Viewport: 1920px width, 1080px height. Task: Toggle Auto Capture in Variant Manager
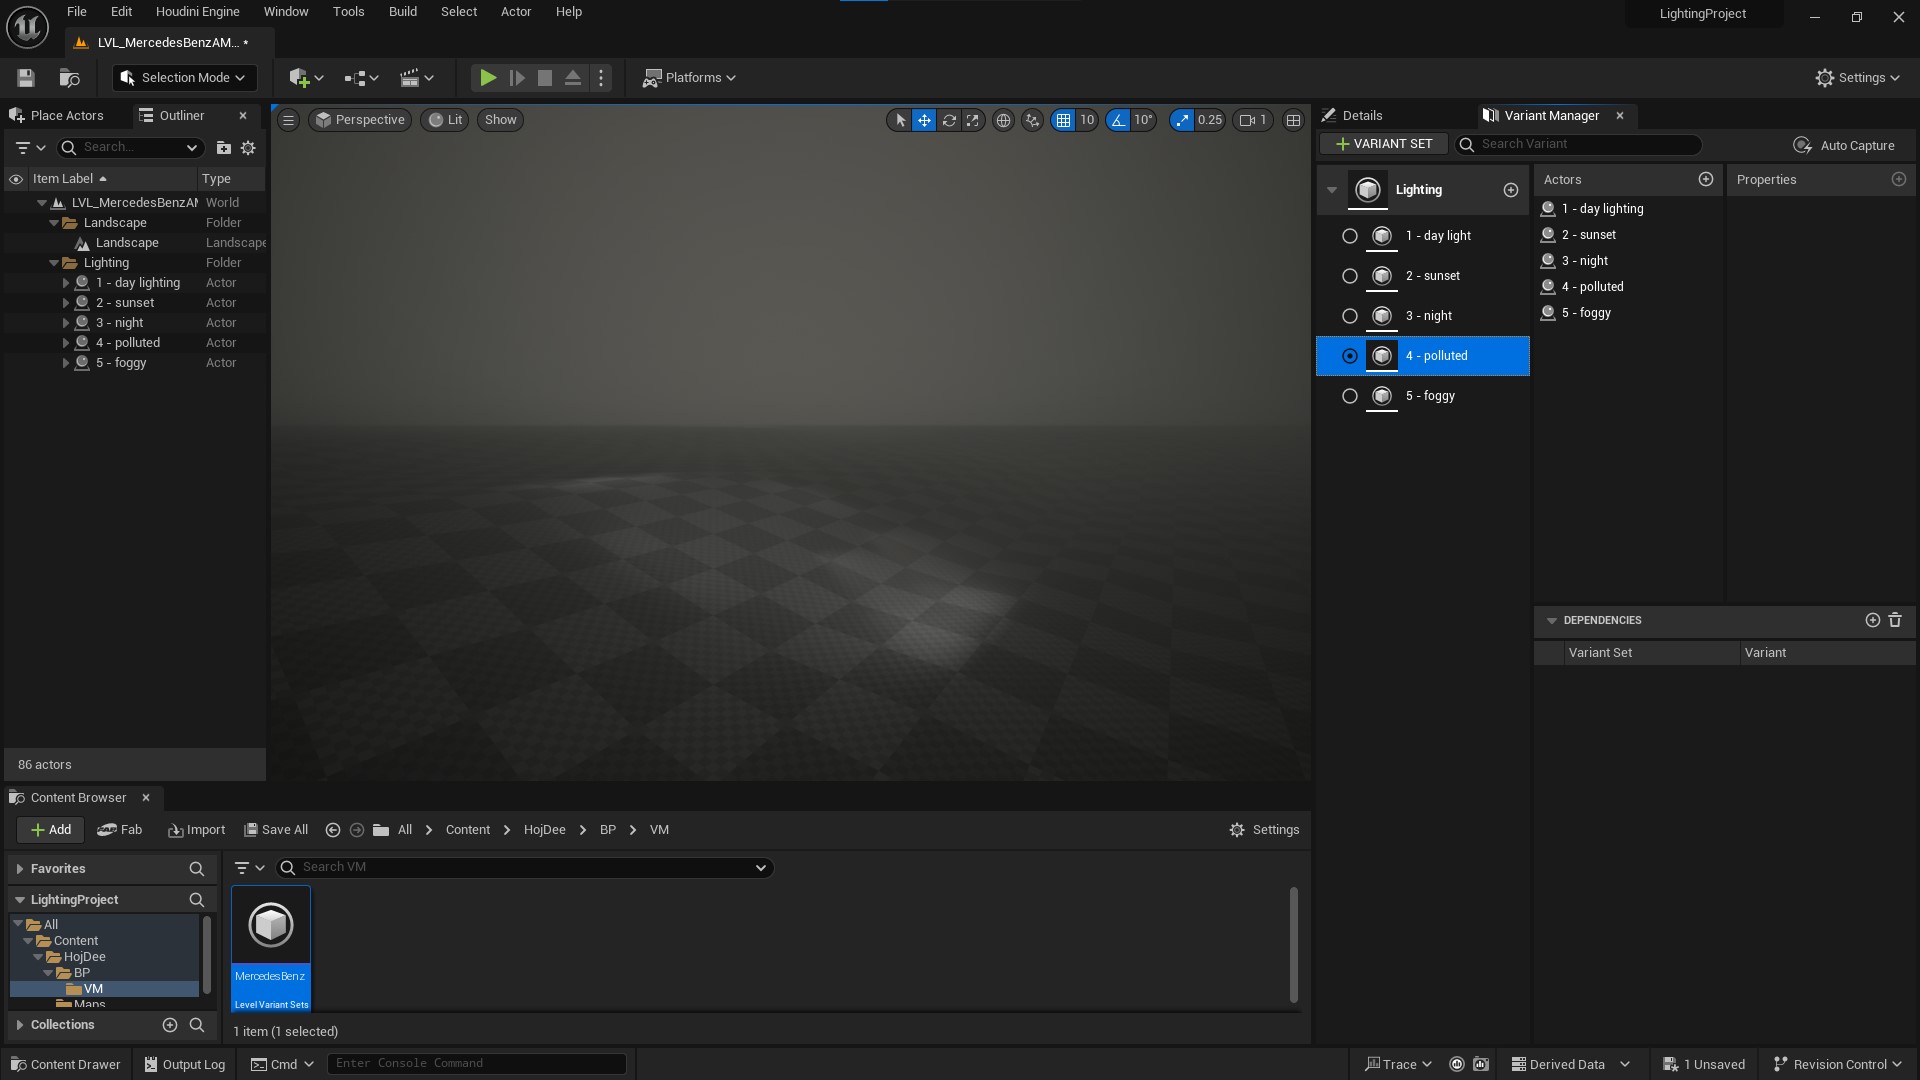(1844, 145)
